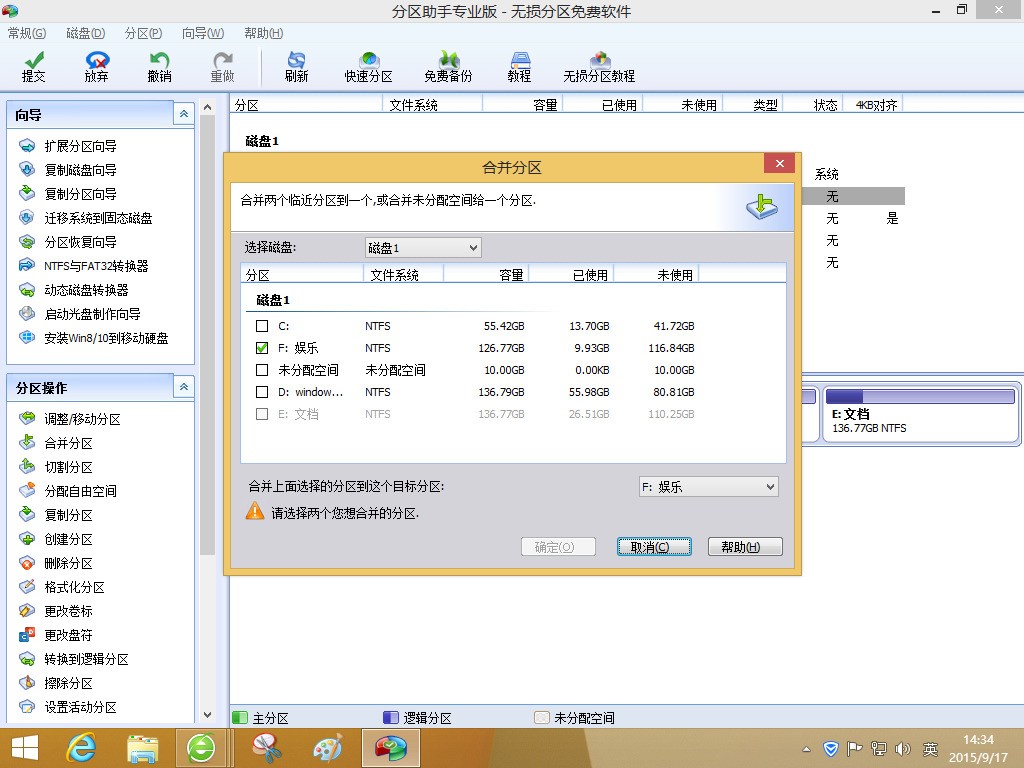Open the 教程 tutorial icon
The width and height of the screenshot is (1024, 768).
(519, 67)
